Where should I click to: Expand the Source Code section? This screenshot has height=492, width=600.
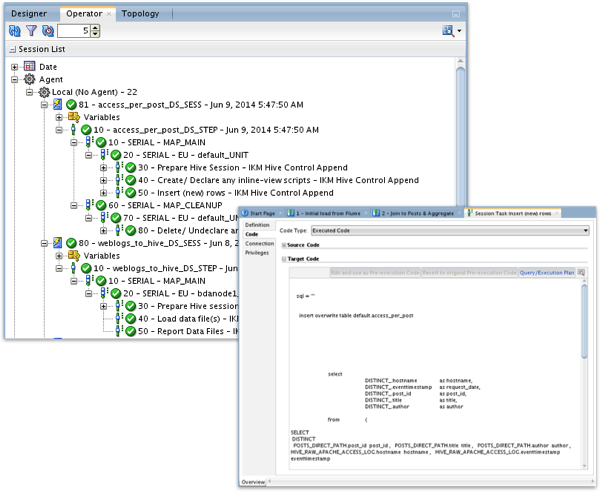click(284, 245)
